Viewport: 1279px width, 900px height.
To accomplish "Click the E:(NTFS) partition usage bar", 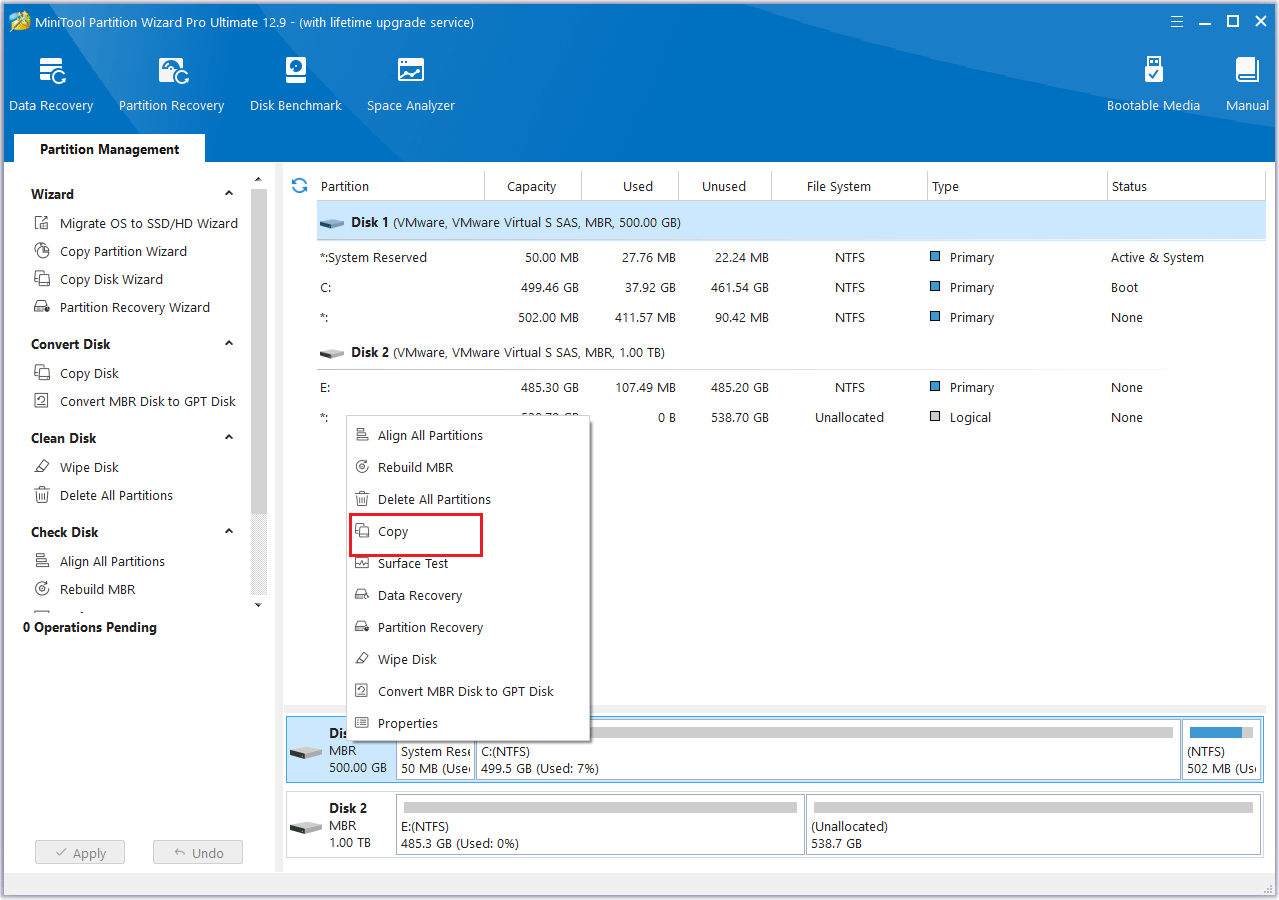I will [600, 807].
